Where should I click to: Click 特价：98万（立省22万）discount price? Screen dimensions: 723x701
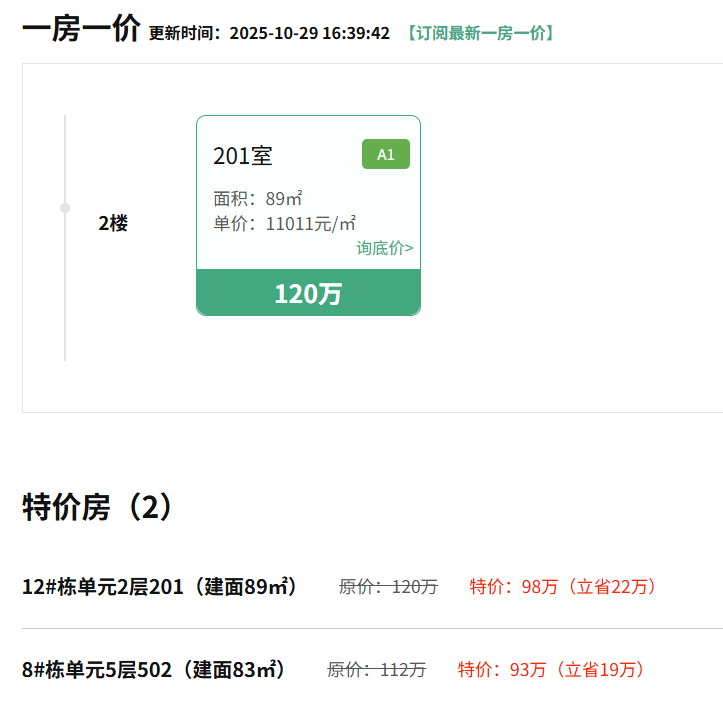[x=564, y=587]
